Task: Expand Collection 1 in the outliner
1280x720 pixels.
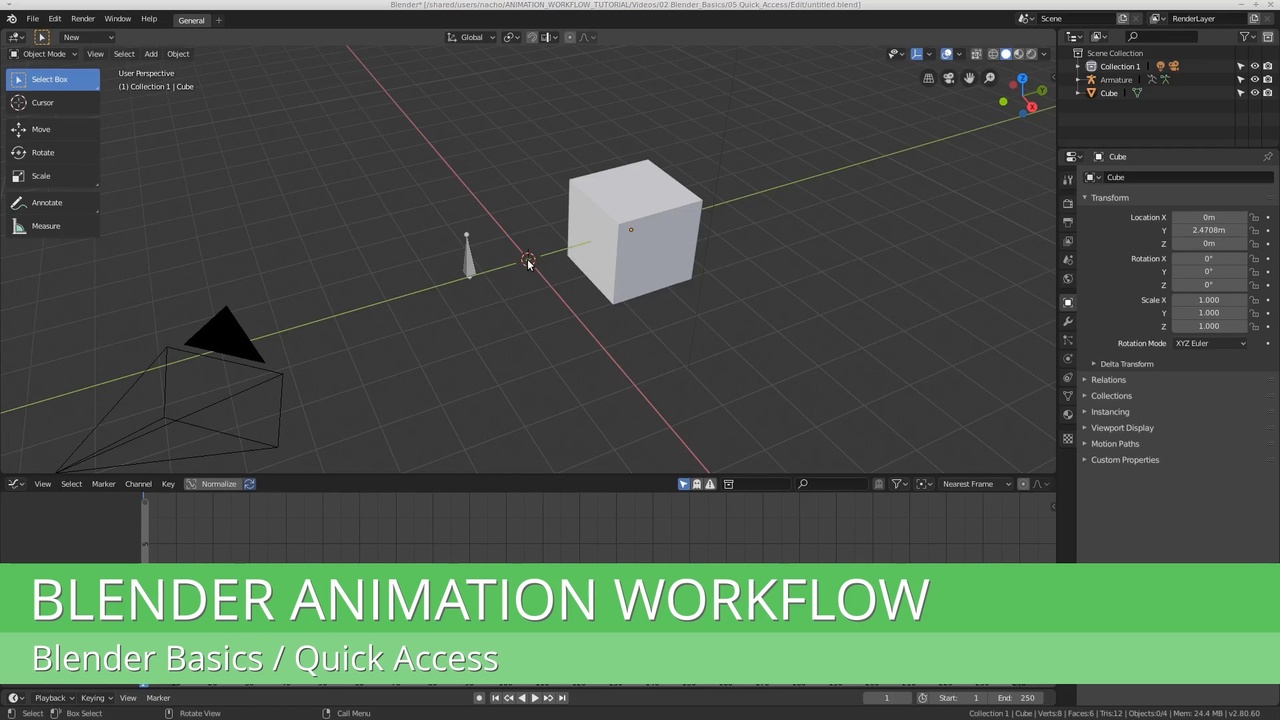Action: pyautogui.click(x=1078, y=67)
